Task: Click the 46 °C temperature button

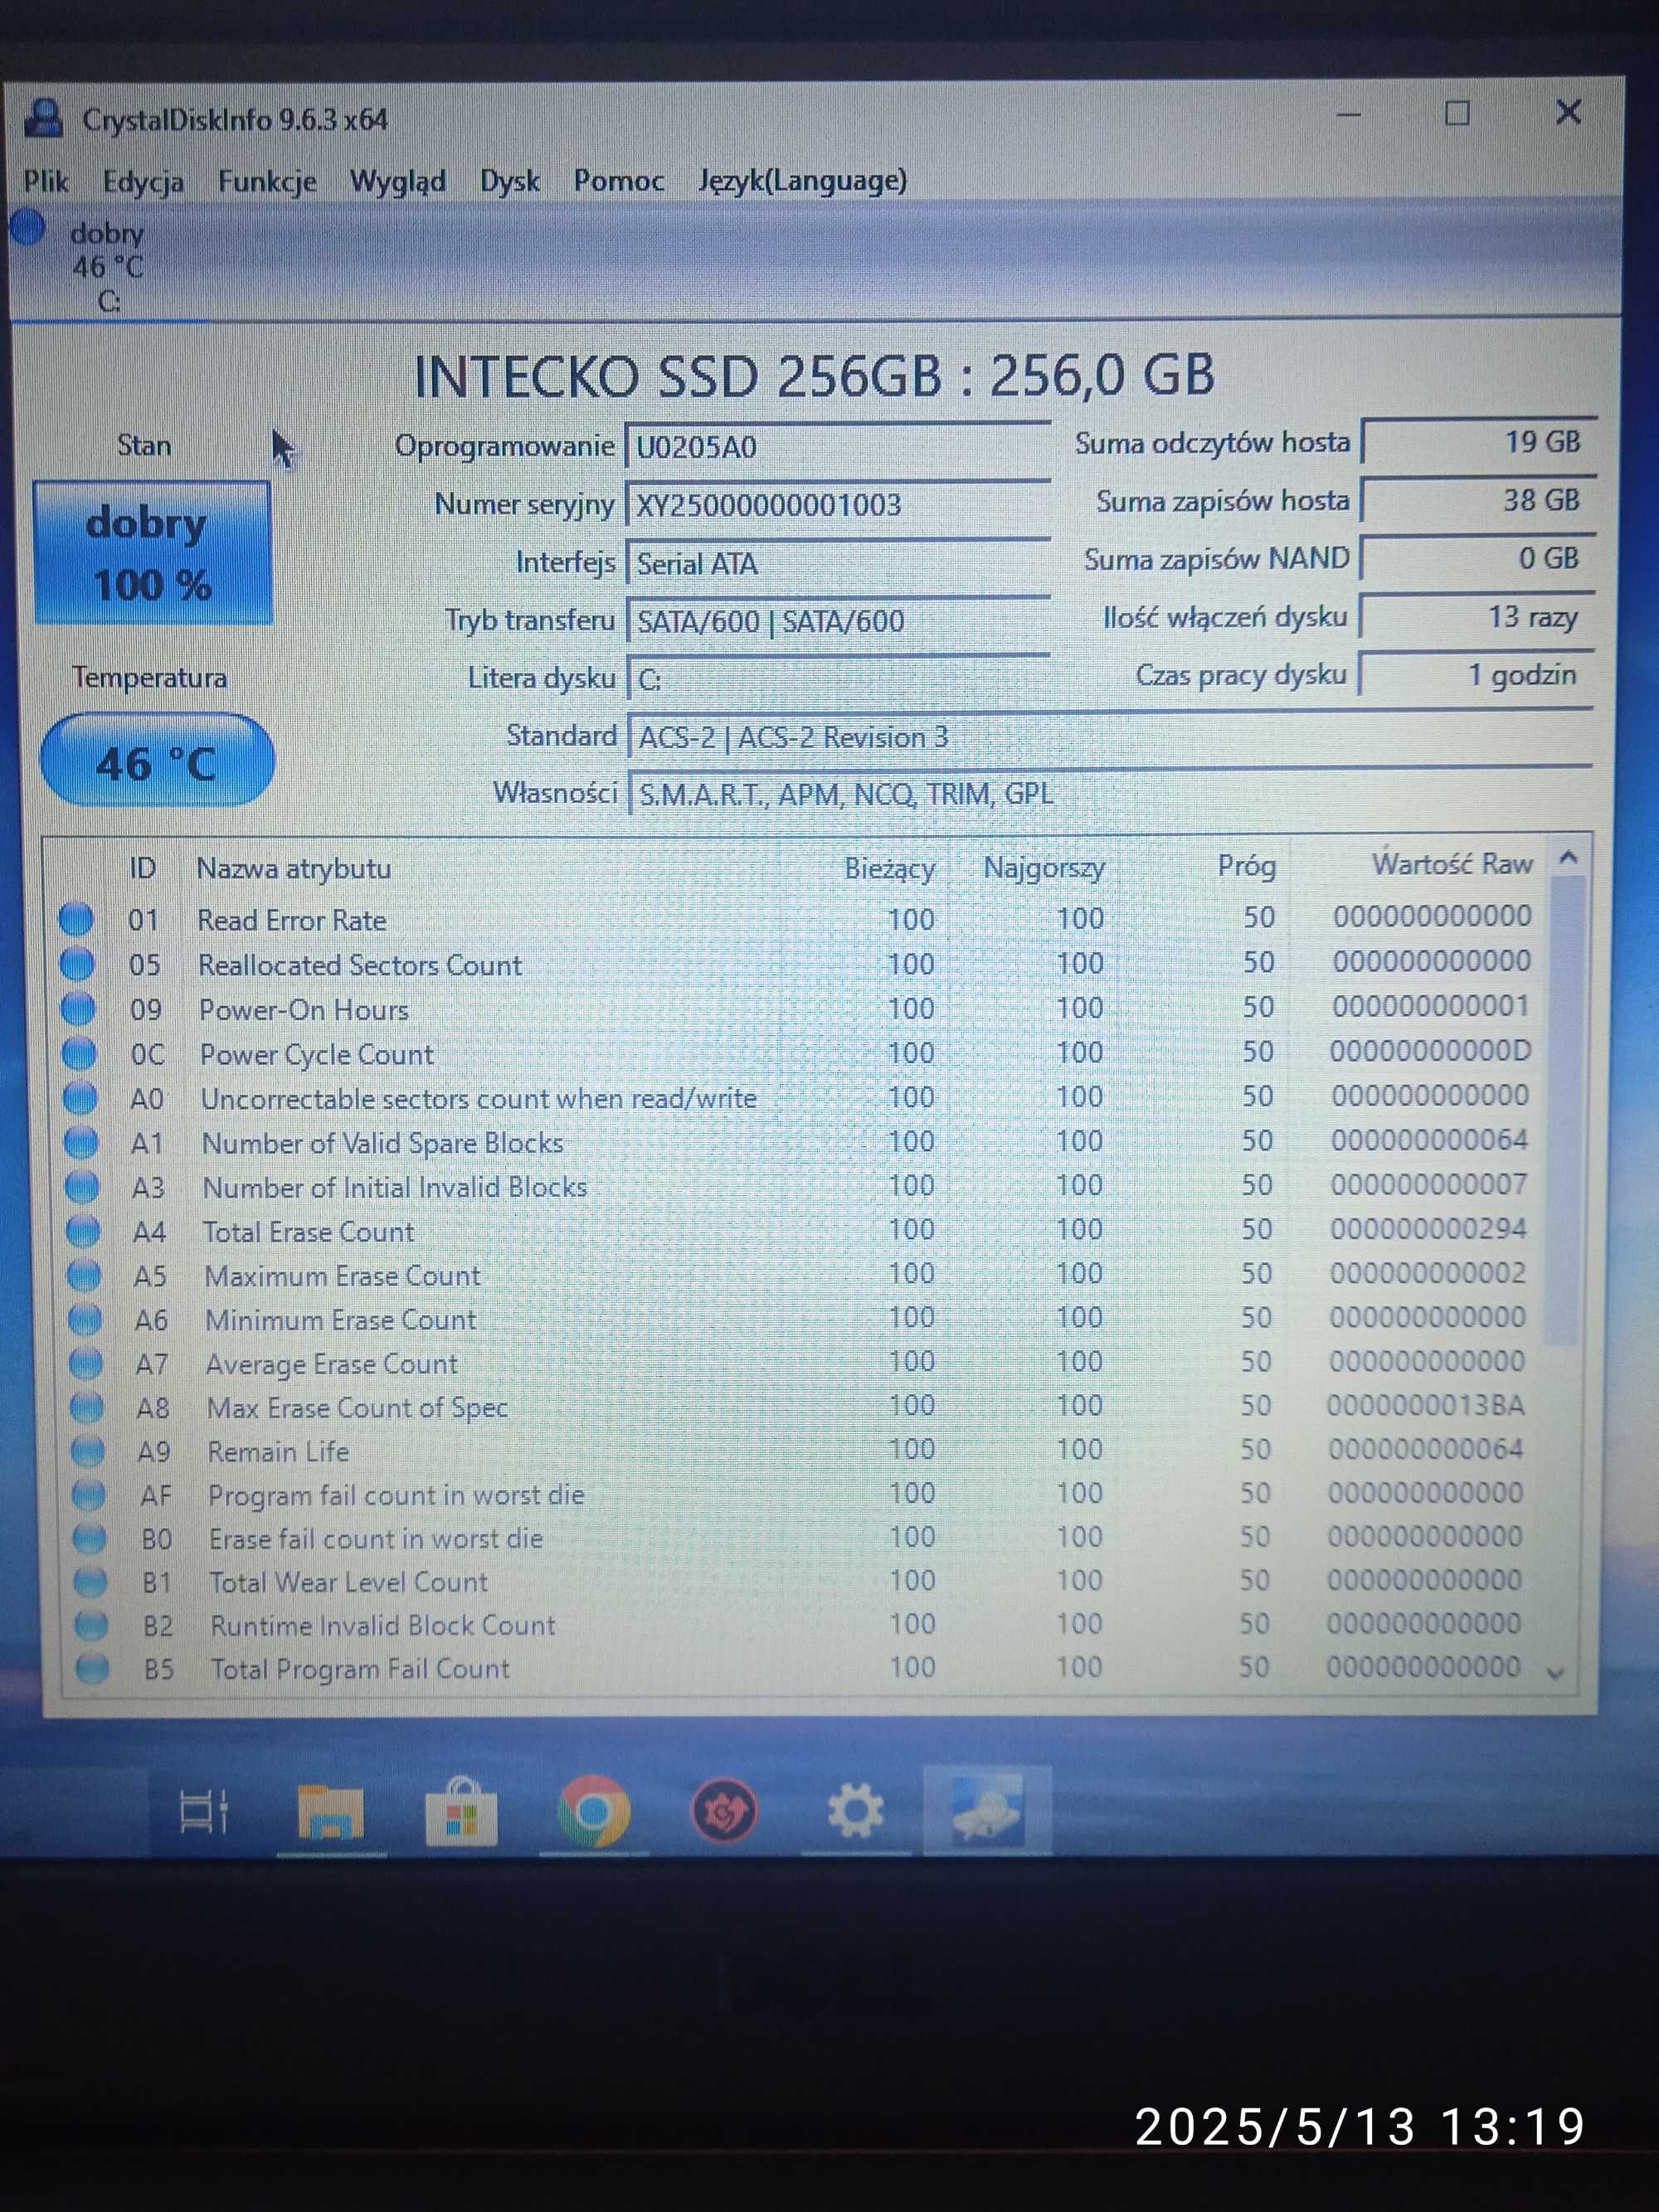Action: tap(157, 761)
